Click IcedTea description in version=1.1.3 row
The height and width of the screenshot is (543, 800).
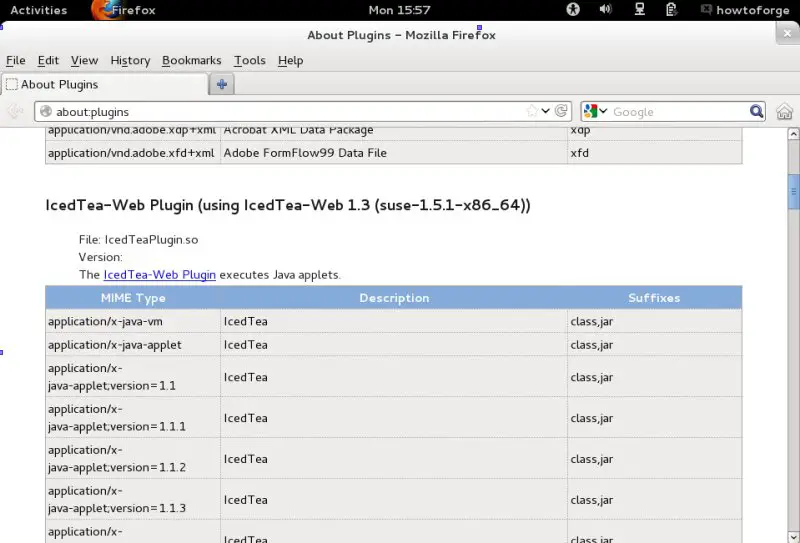coord(245,500)
